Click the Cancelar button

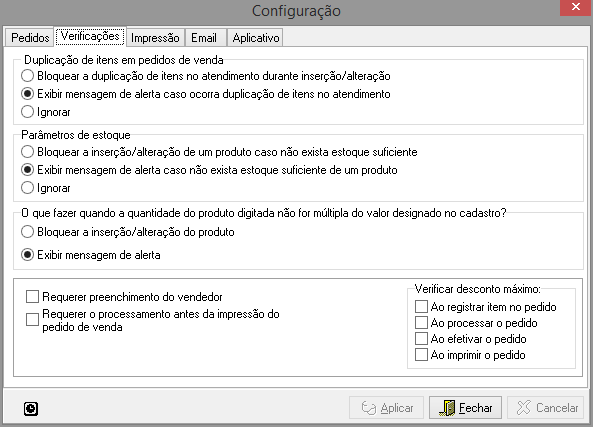click(x=546, y=408)
